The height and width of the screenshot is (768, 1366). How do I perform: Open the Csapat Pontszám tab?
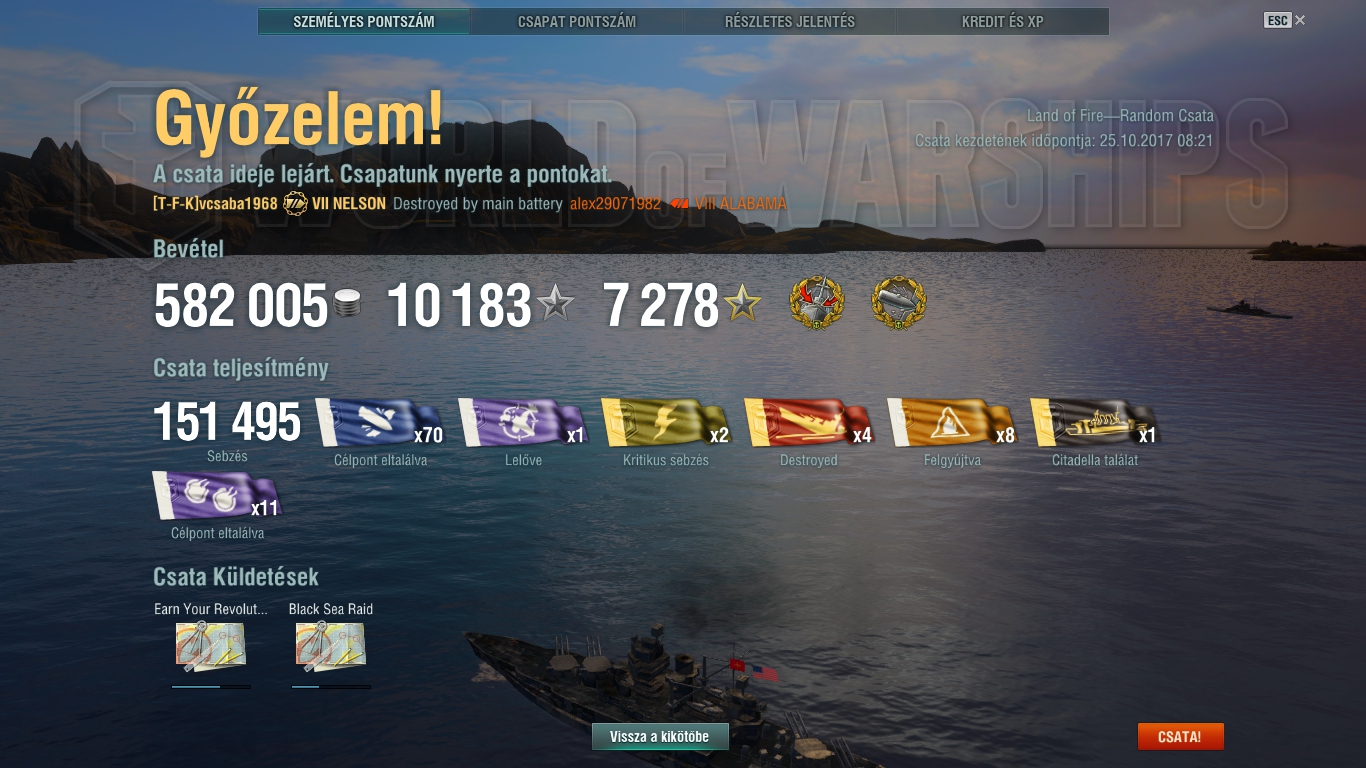pos(577,21)
